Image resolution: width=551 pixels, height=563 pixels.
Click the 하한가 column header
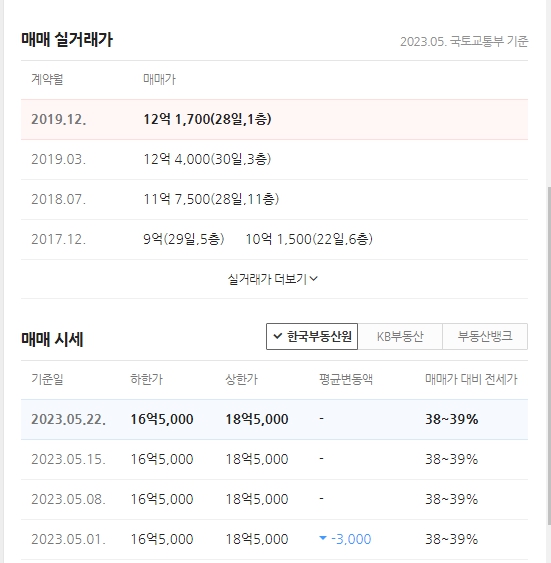pos(146,379)
